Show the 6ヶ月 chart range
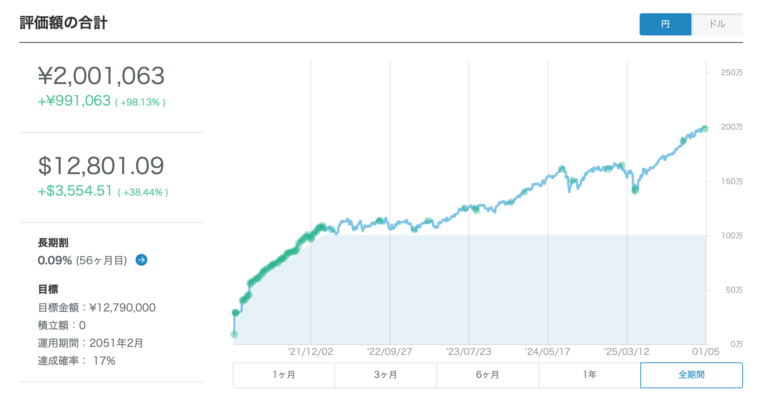 tap(487, 375)
